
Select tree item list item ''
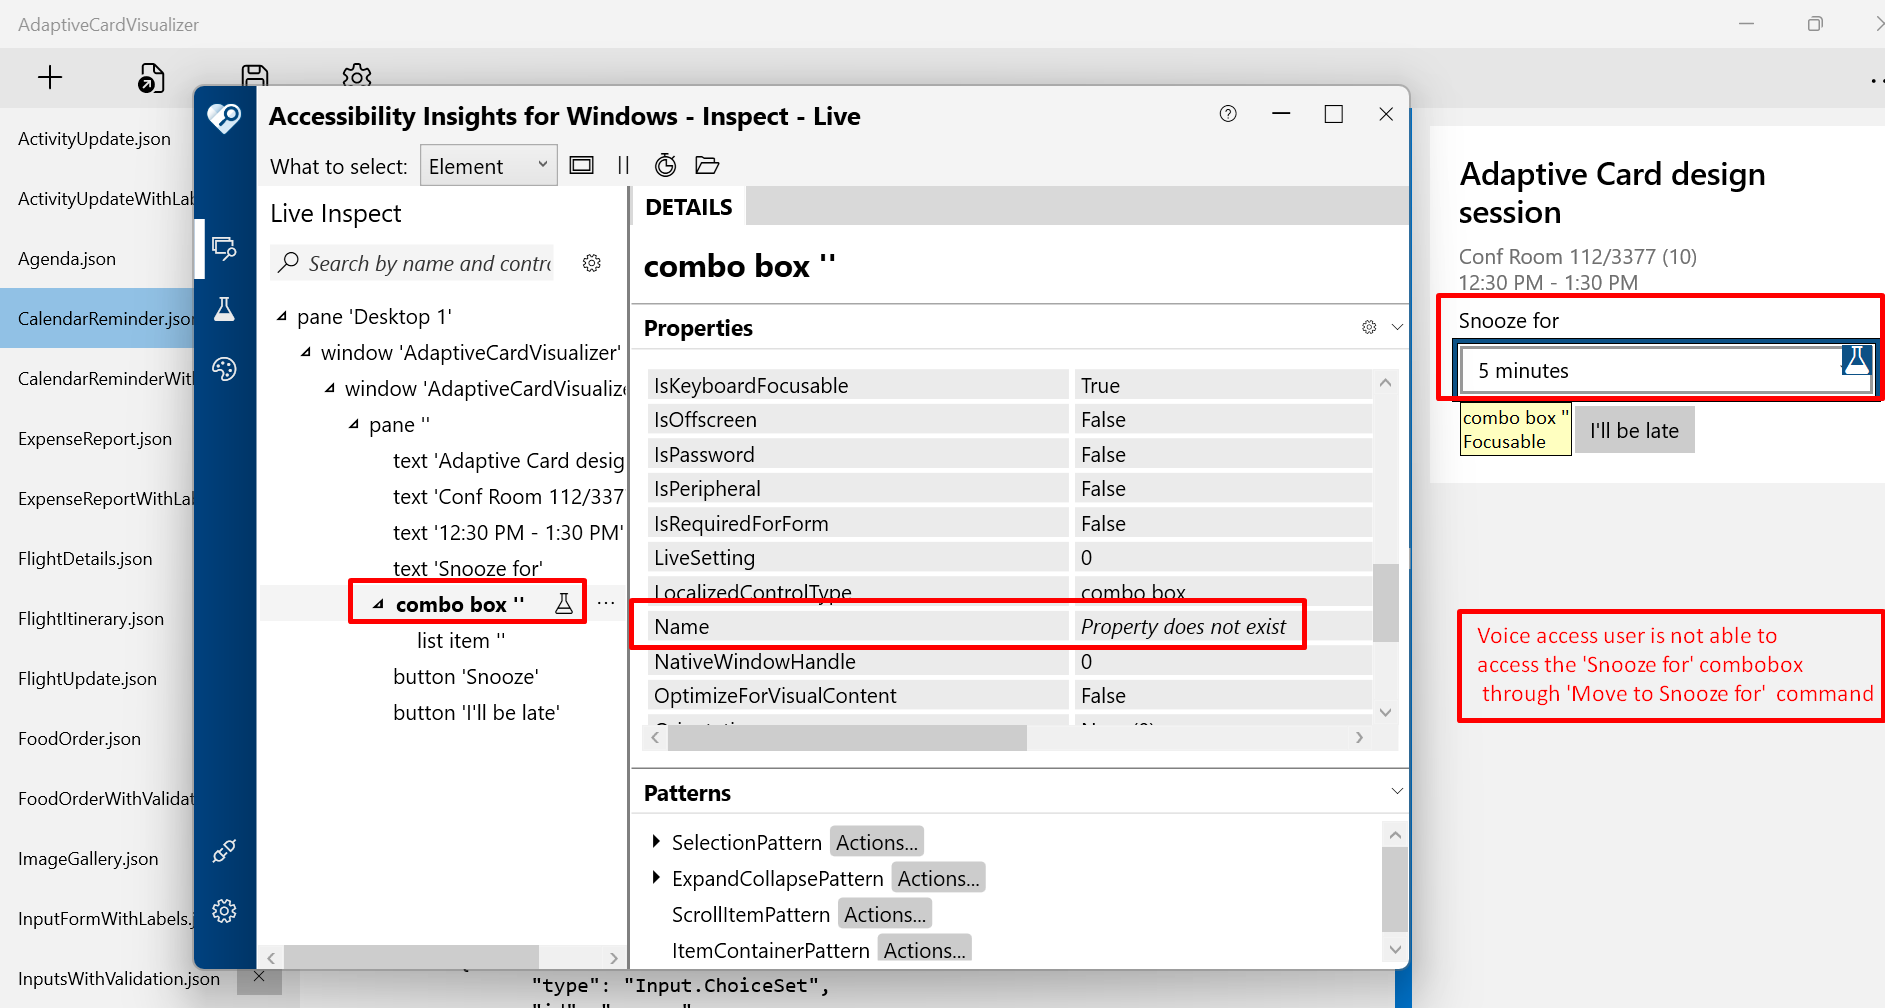click(461, 640)
